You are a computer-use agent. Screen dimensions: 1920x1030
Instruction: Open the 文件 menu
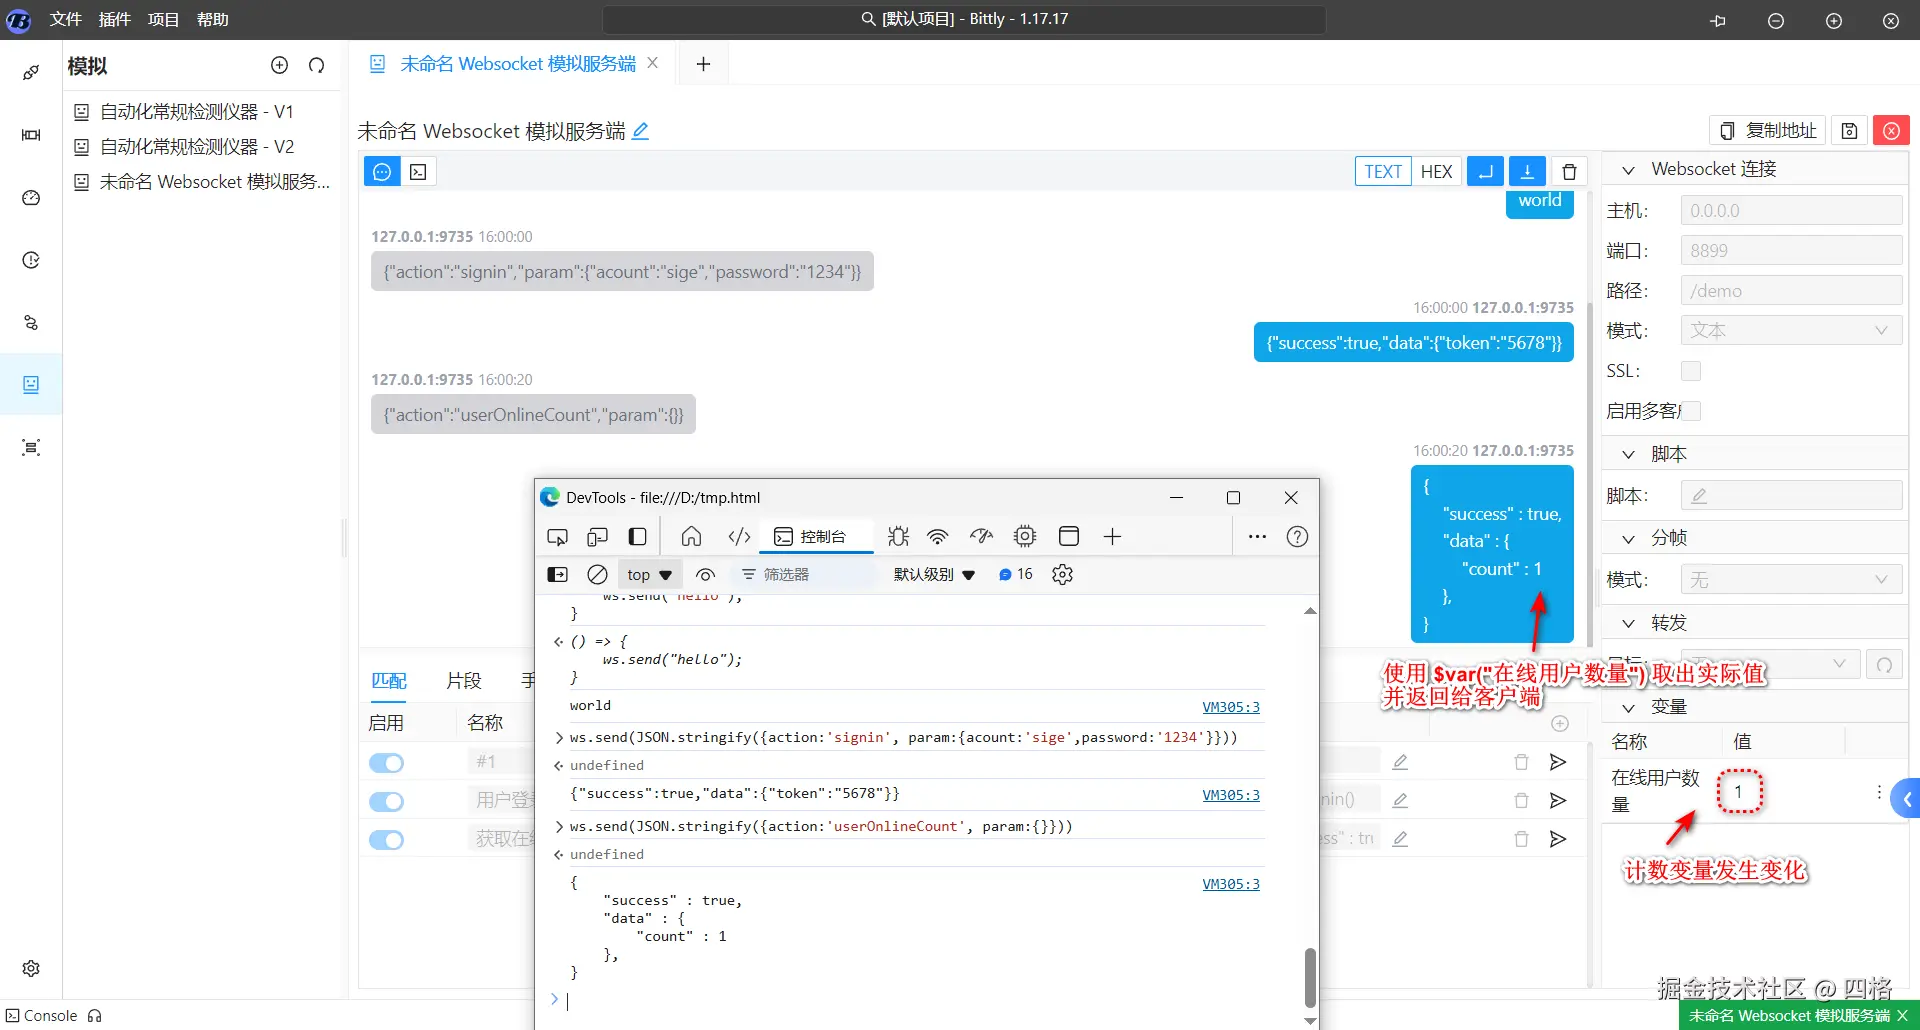pyautogui.click(x=66, y=20)
